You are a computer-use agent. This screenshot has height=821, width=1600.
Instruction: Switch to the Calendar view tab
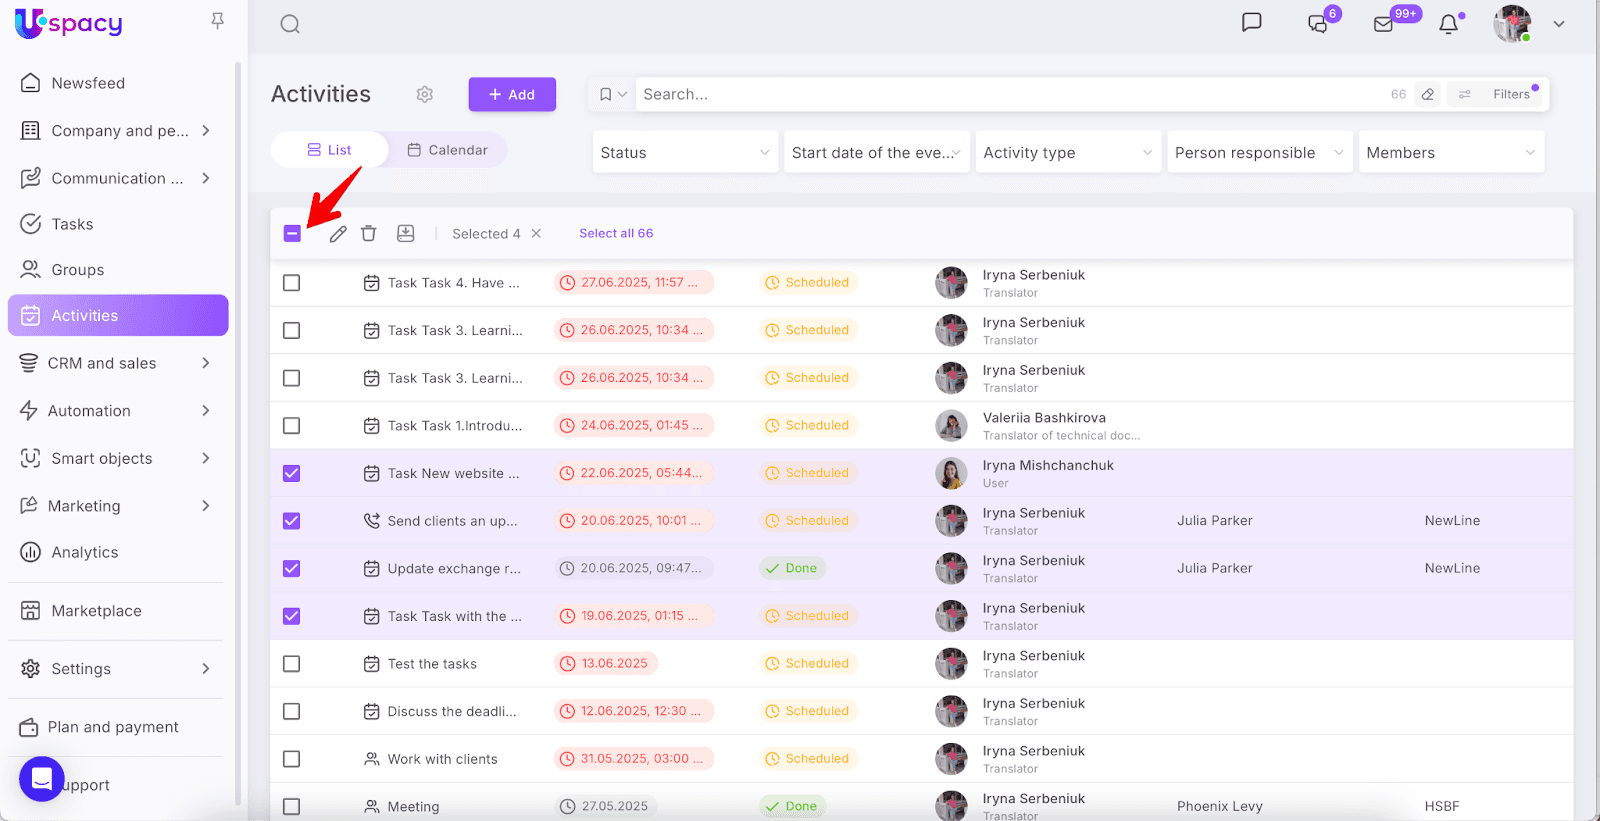click(447, 150)
